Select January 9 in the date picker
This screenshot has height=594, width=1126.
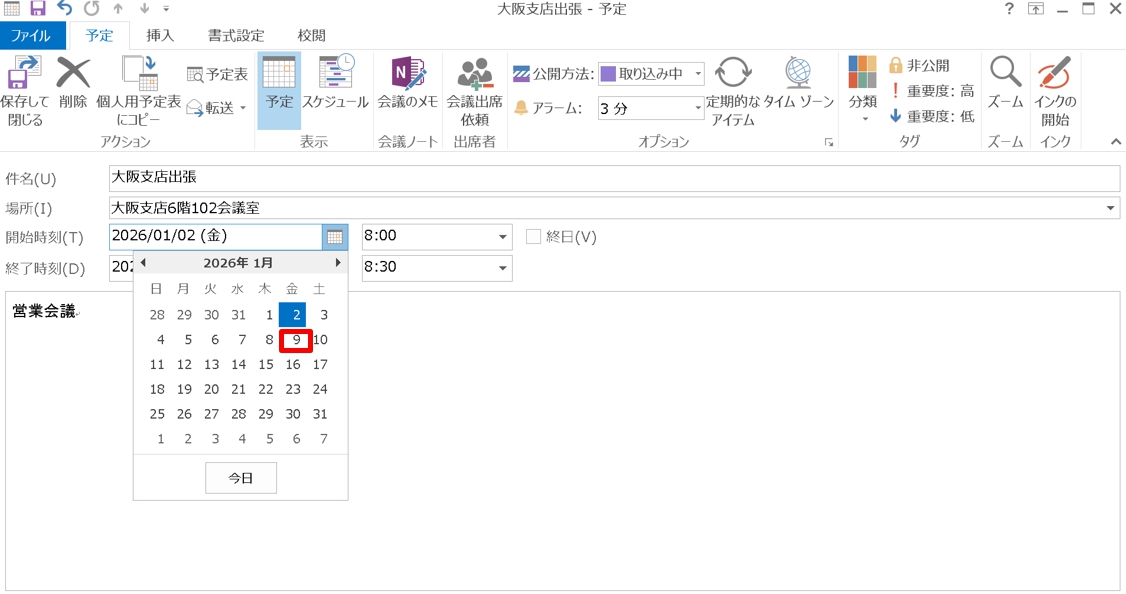[296, 340]
